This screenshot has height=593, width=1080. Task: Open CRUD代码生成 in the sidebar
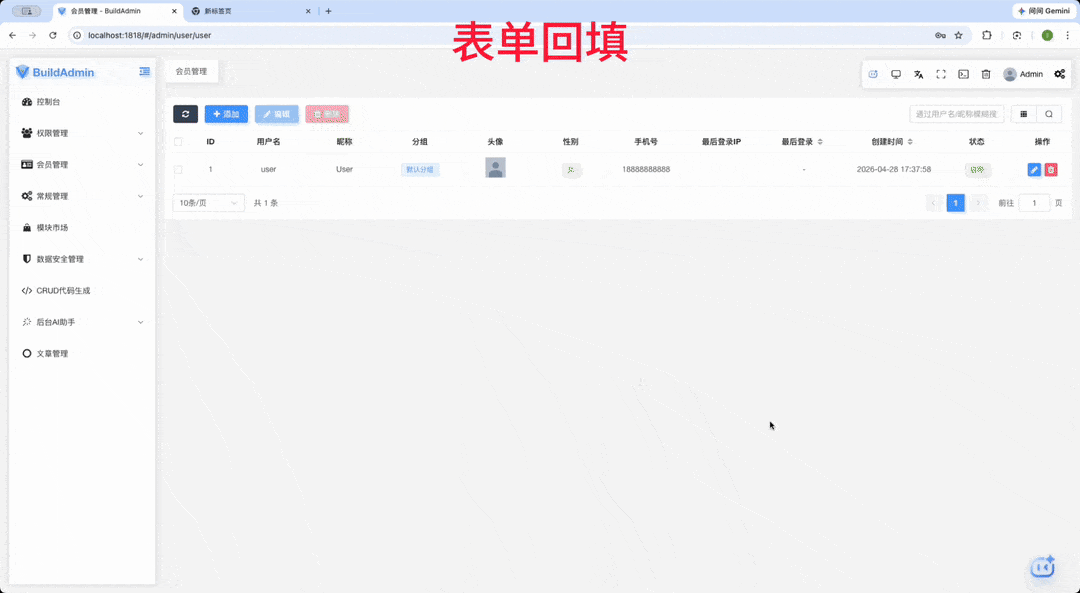pos(81,291)
